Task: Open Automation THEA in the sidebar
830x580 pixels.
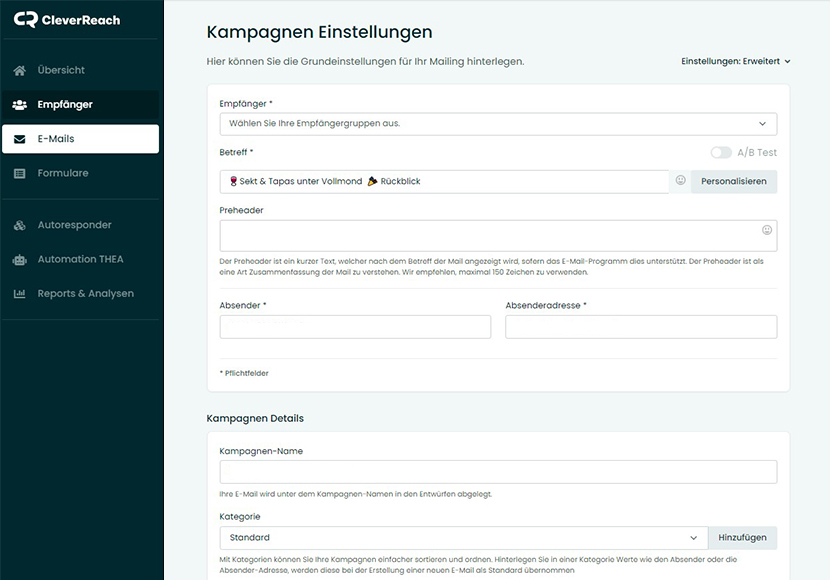Action: coord(80,260)
